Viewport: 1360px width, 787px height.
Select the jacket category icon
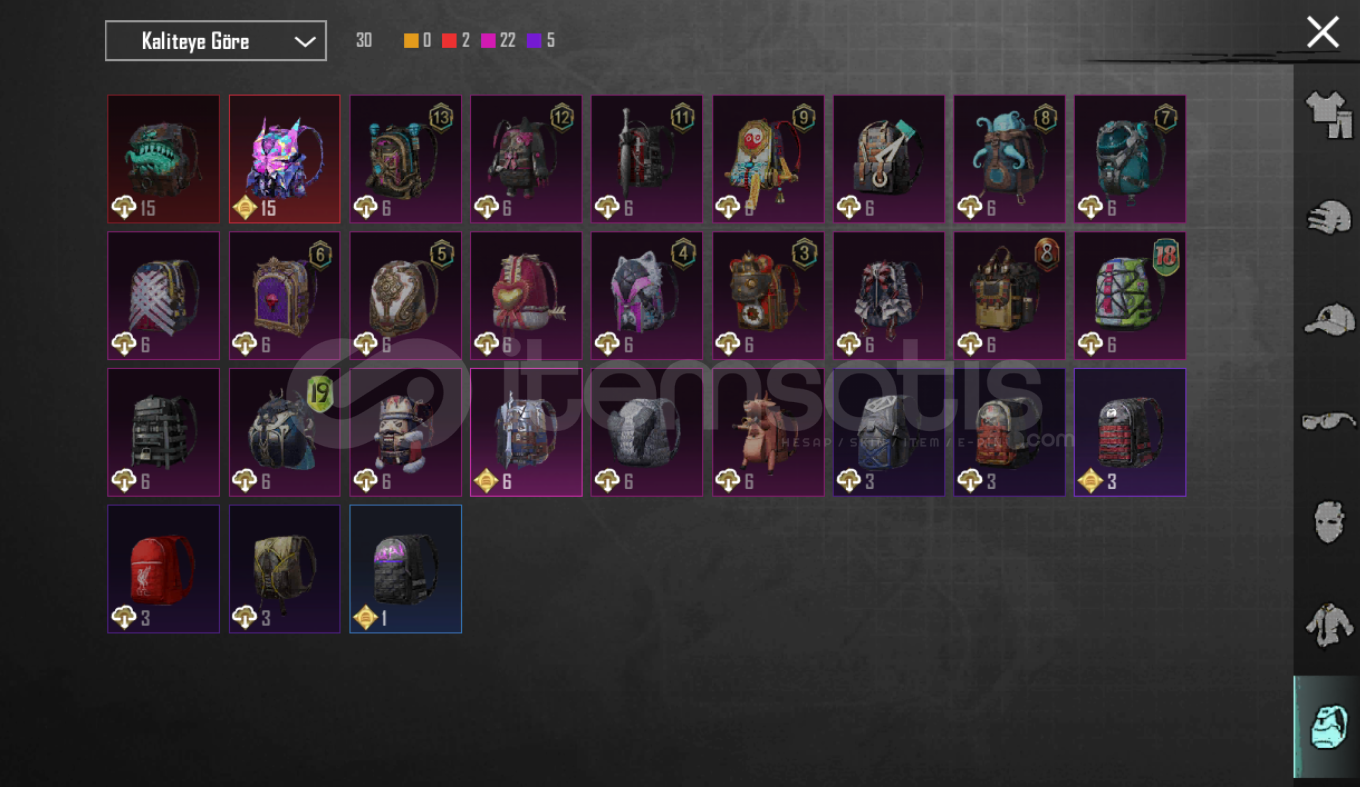[x=1329, y=624]
